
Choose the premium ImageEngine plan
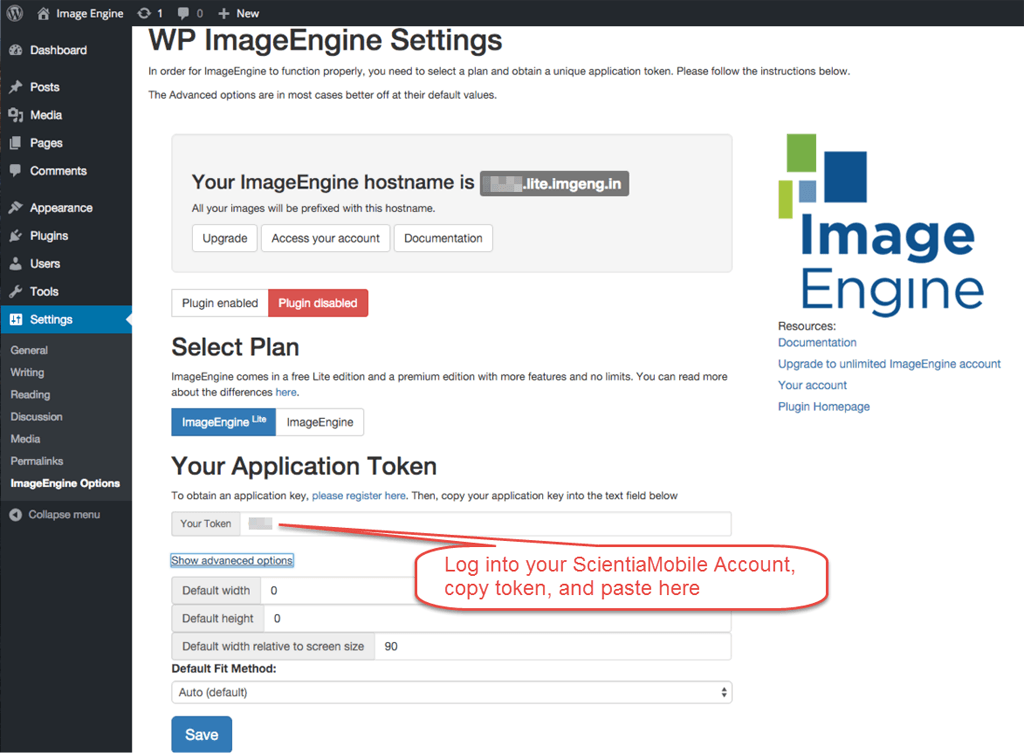320,422
